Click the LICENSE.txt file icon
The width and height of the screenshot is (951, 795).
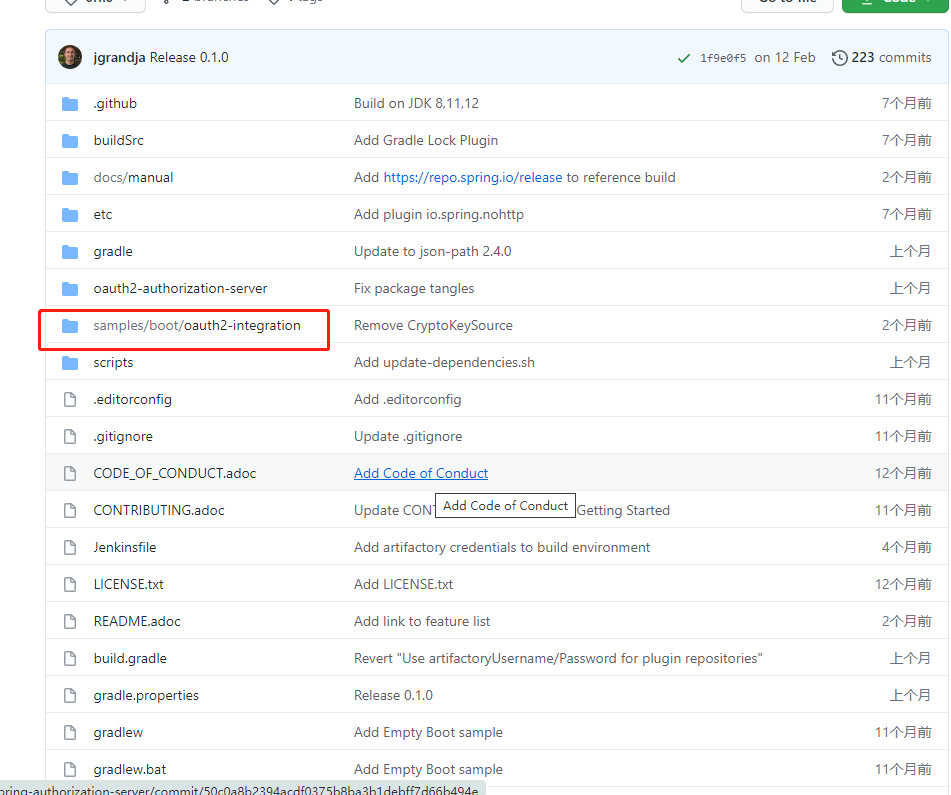point(70,585)
